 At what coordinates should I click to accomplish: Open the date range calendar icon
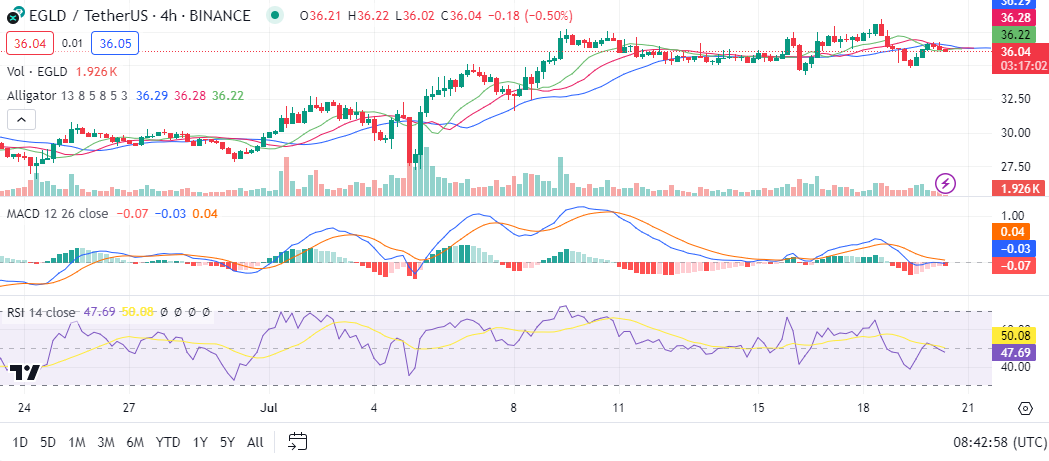tap(298, 441)
